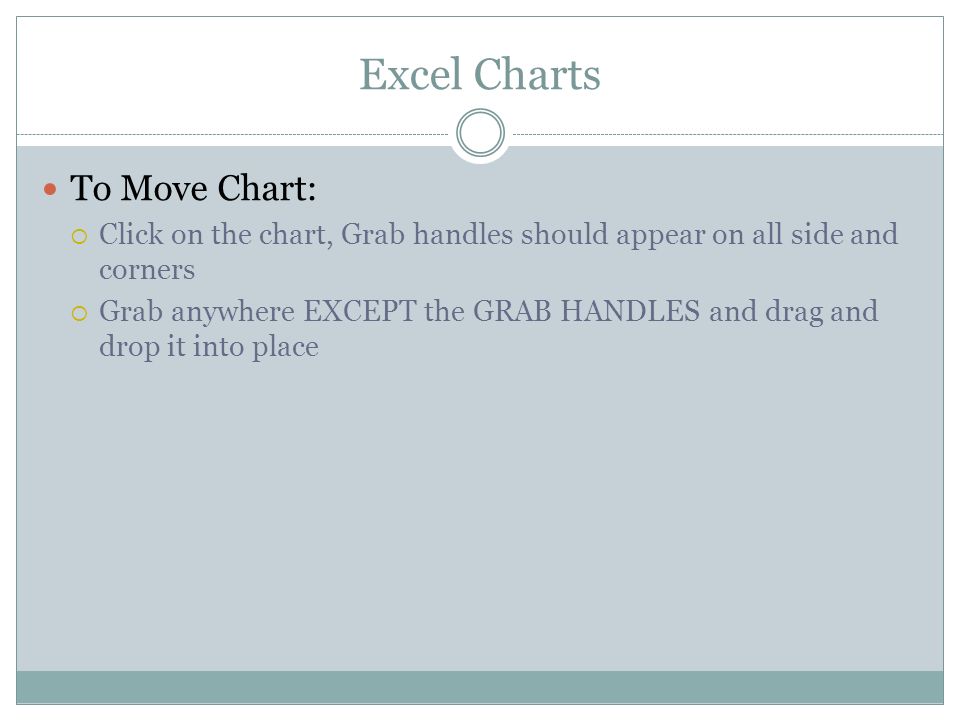The width and height of the screenshot is (960, 720).
Task: Click the line starting 'Click on the chart, Grab handles'
Action: (498, 234)
